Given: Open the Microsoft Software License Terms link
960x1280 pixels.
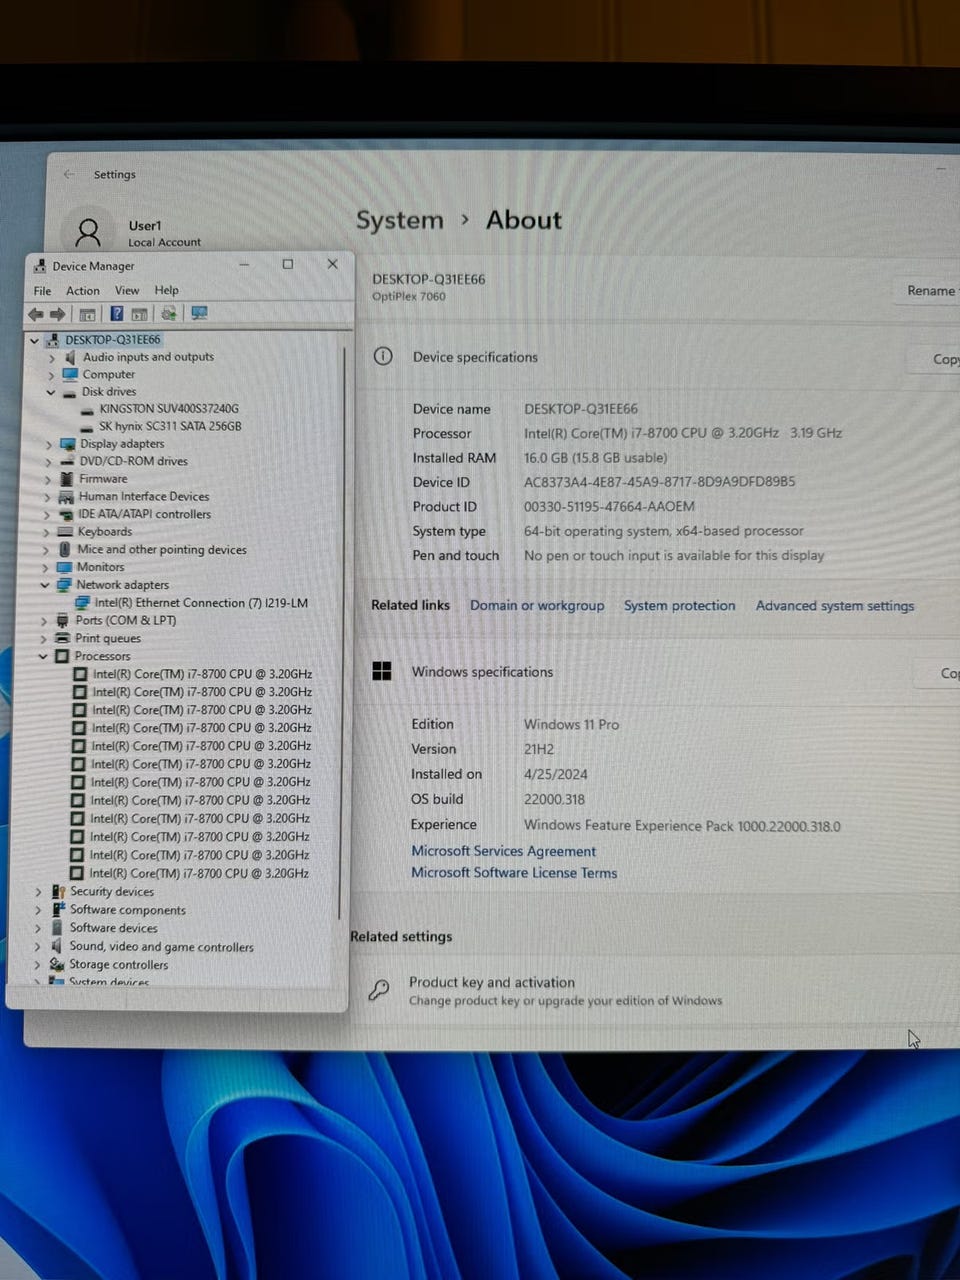Looking at the screenshot, I should pyautogui.click(x=514, y=873).
